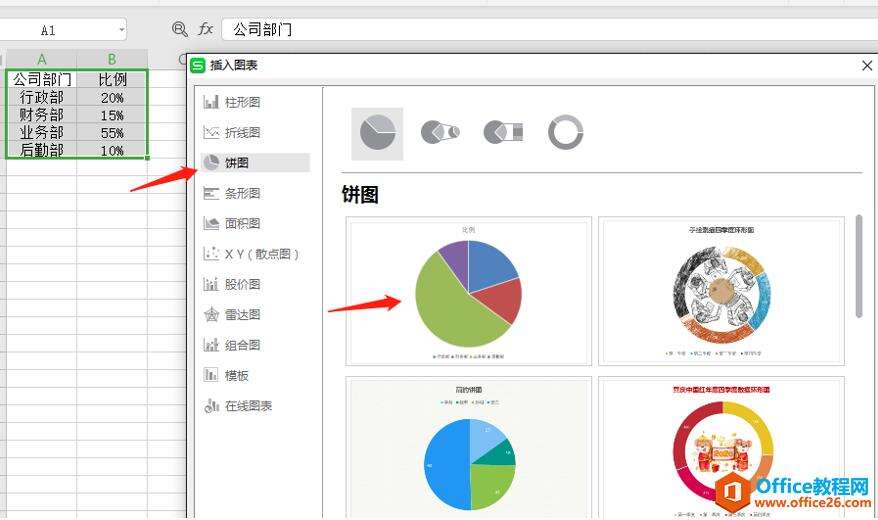Close the 插入图表 dialog
Image resolution: width=878 pixels, height=520 pixels.
[x=867, y=65]
